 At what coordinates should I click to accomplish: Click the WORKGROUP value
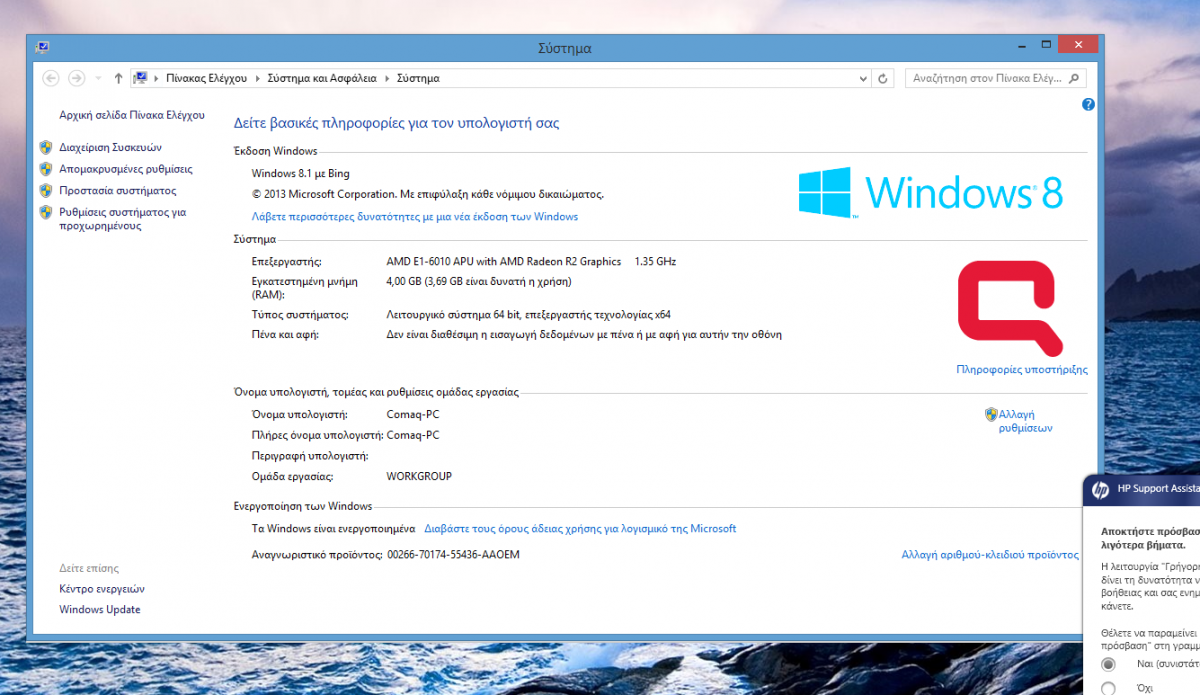pyautogui.click(x=419, y=476)
